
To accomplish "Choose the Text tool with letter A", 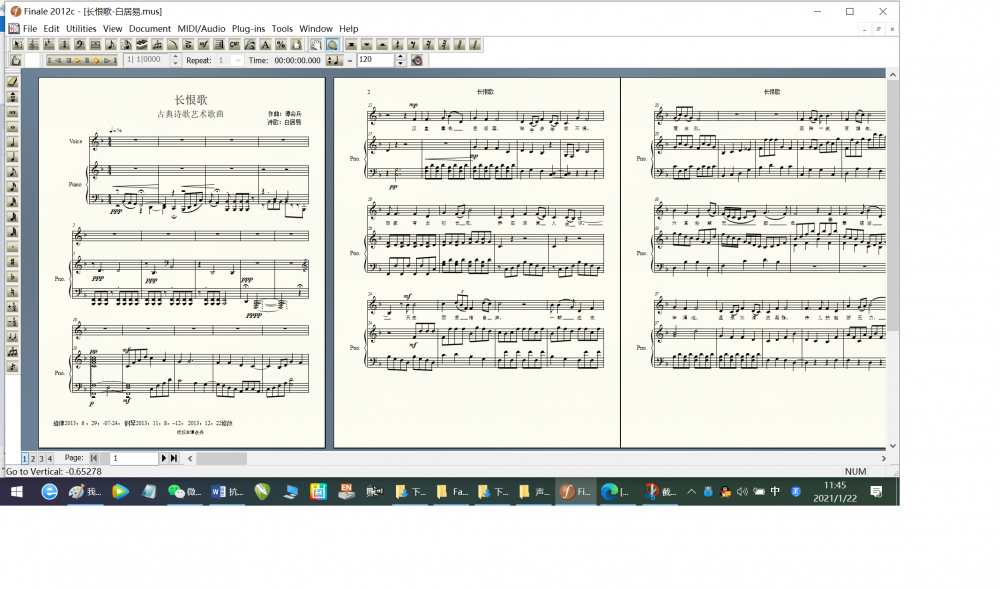I will 265,45.
